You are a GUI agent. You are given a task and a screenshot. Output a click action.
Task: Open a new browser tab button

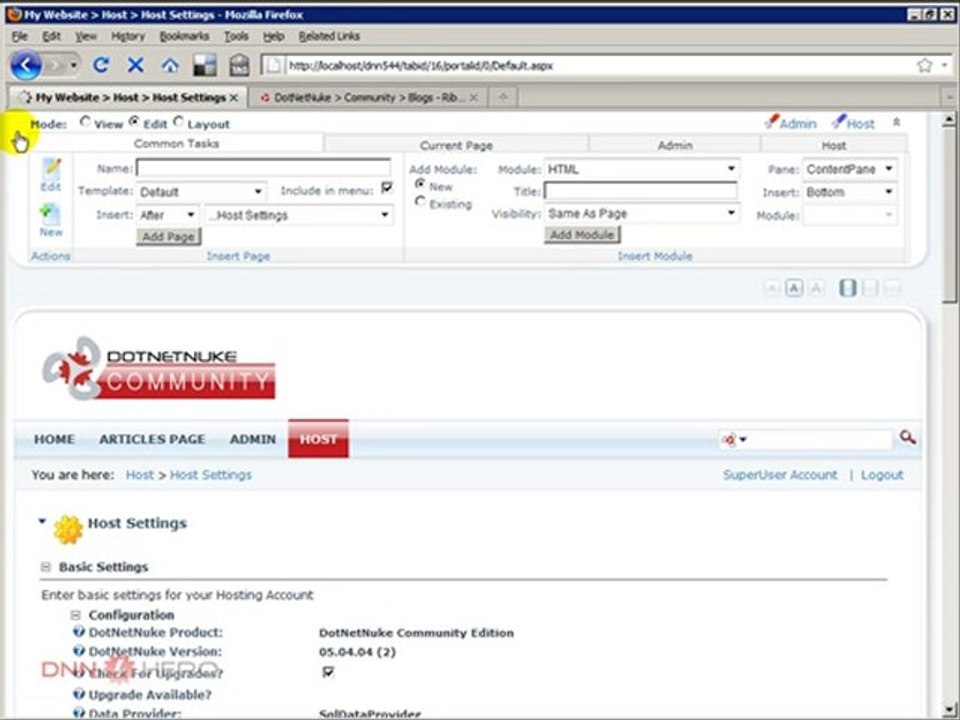(x=503, y=97)
